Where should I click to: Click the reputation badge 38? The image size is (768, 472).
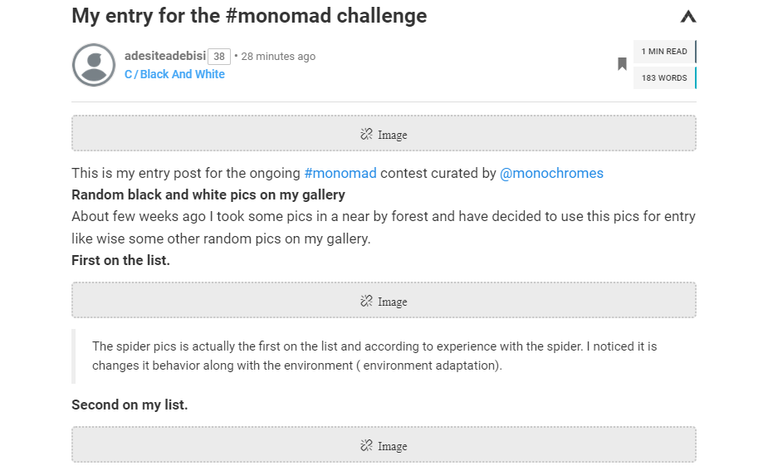click(219, 57)
